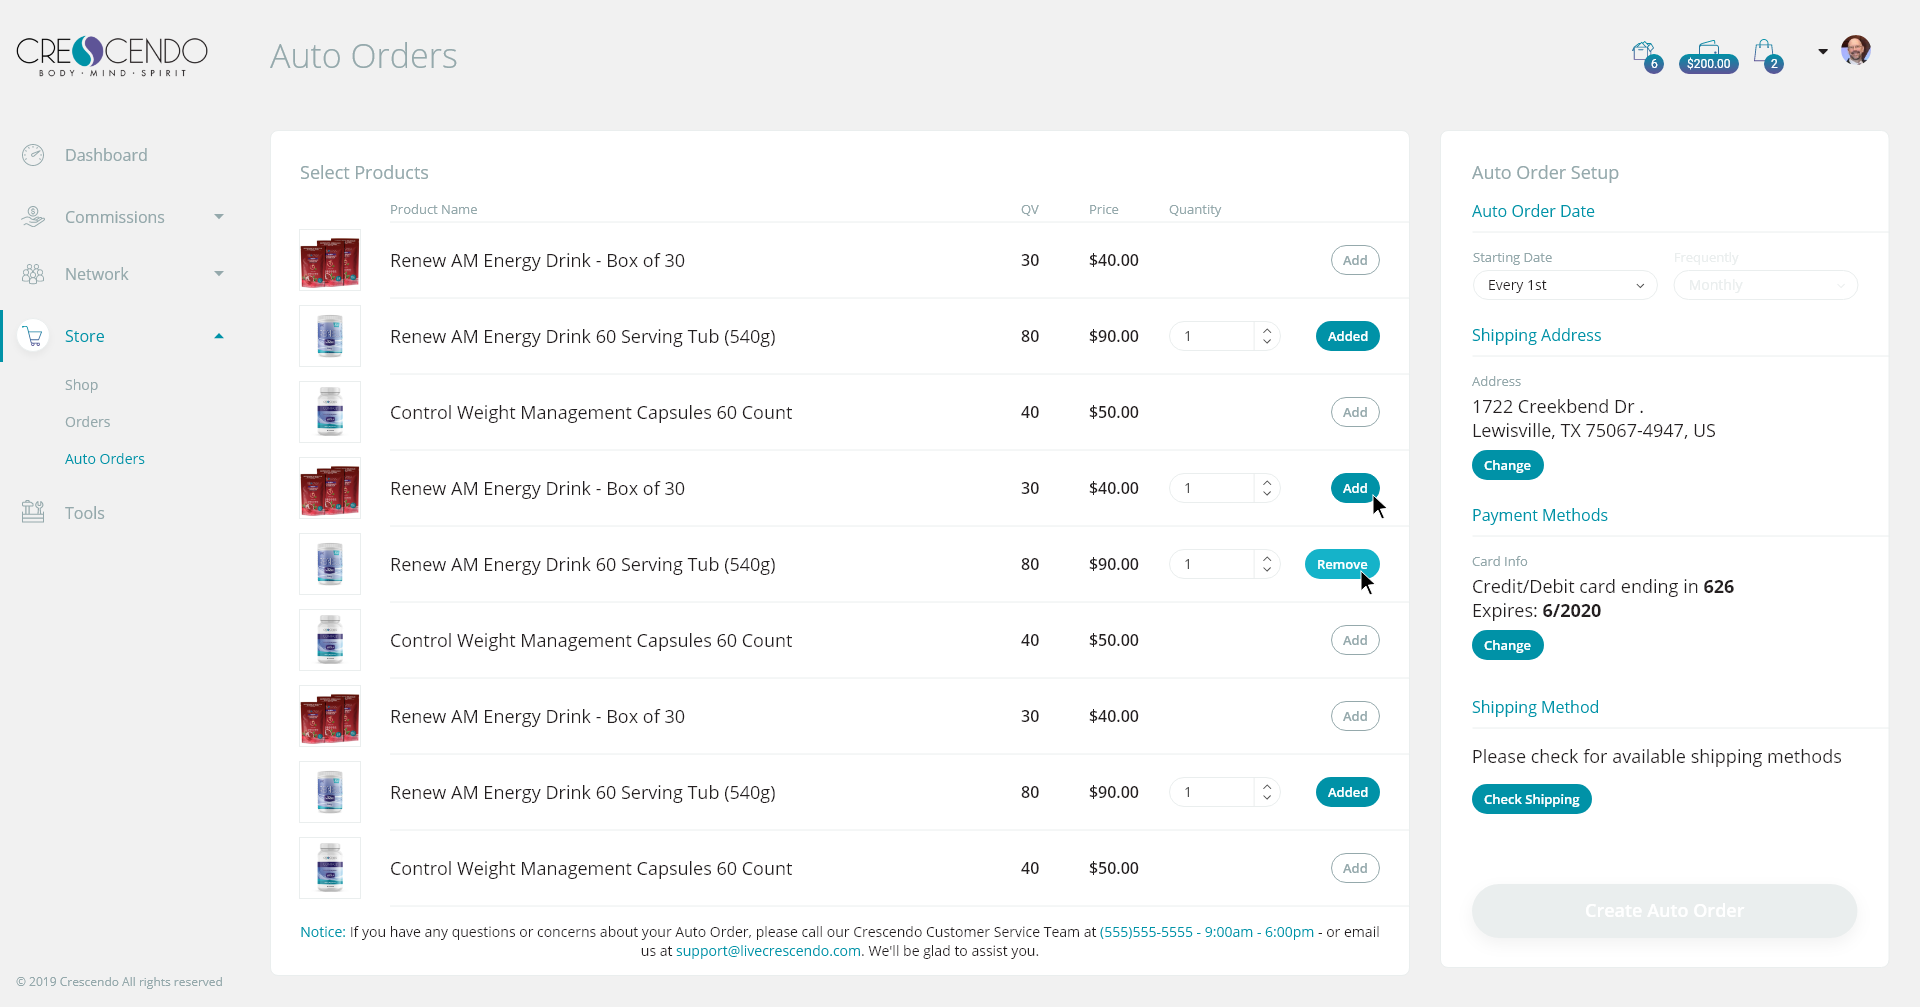Click 'Please check for available shipping methods' text
The height and width of the screenshot is (1007, 1920).
click(1656, 756)
